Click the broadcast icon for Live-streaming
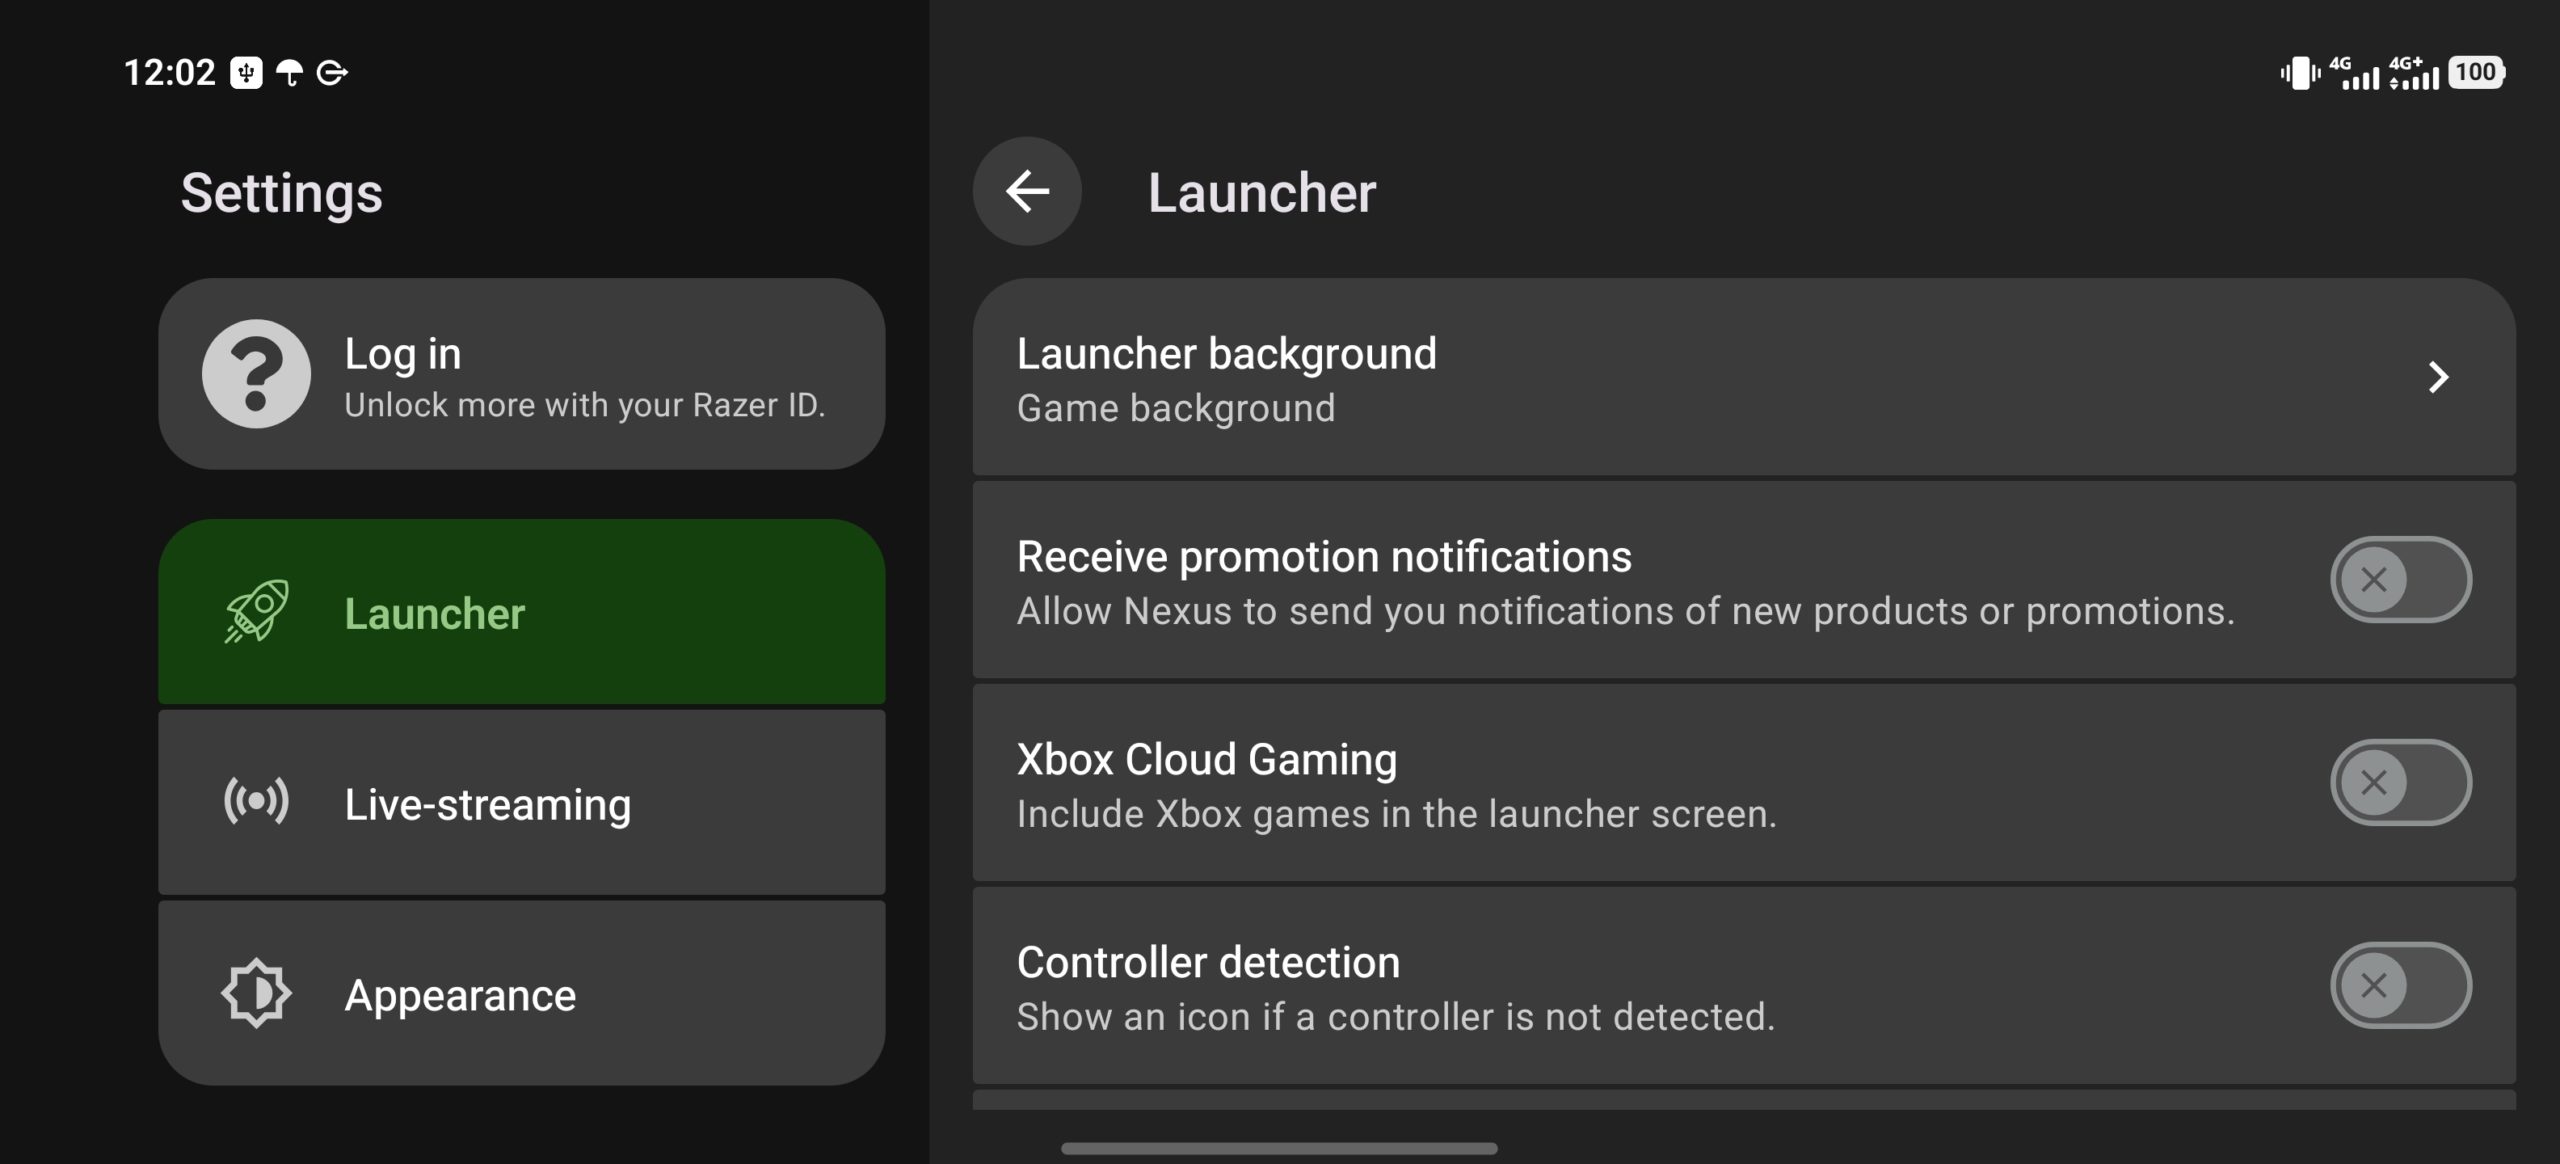 (256, 802)
